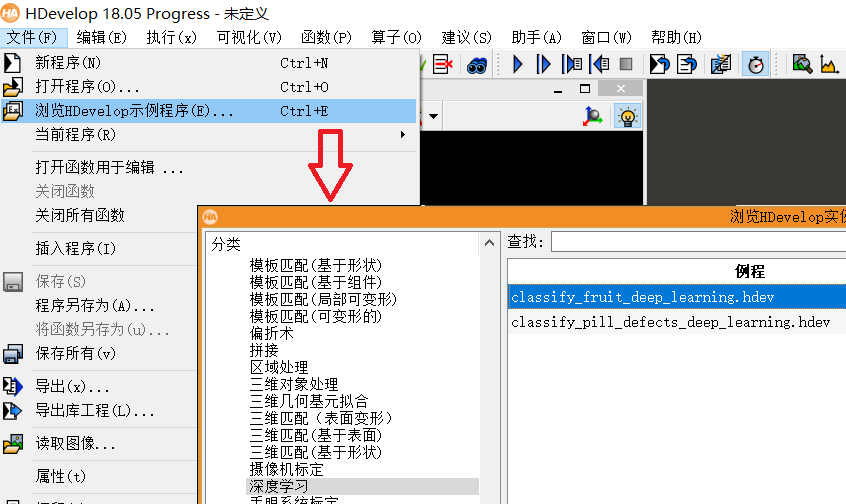Select 三维对象处理 category

coord(294,385)
